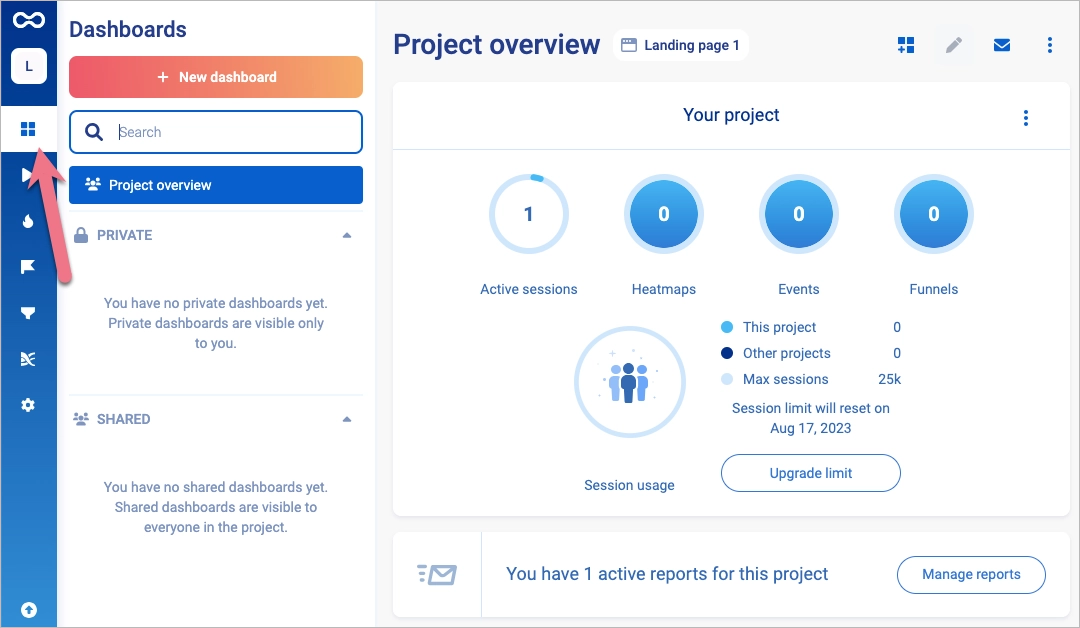The width and height of the screenshot is (1080, 628).
Task: Open the Recordings section in the sidebar
Action: coord(28,175)
